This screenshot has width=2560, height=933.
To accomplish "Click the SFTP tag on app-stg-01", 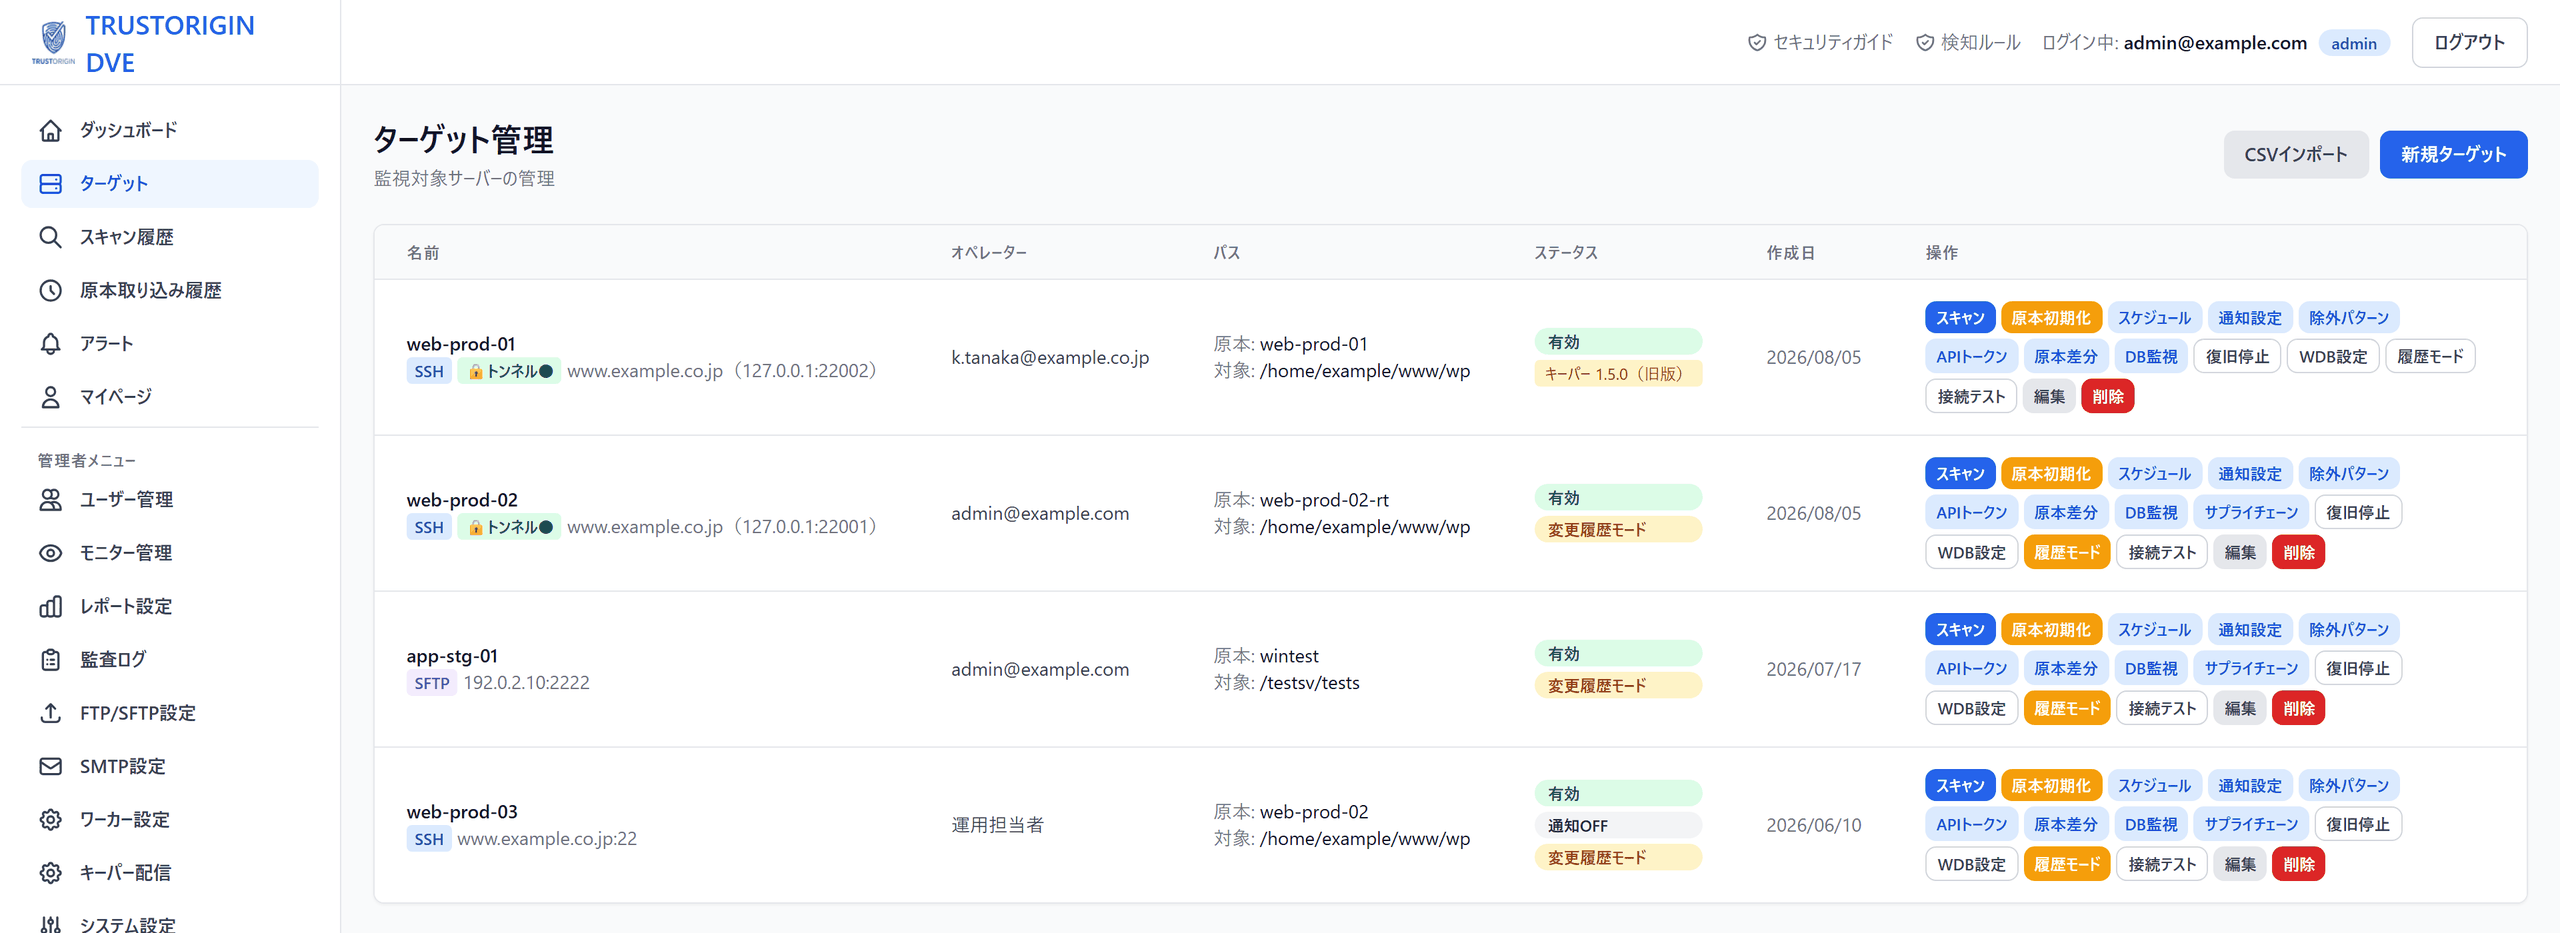I will (x=432, y=683).
